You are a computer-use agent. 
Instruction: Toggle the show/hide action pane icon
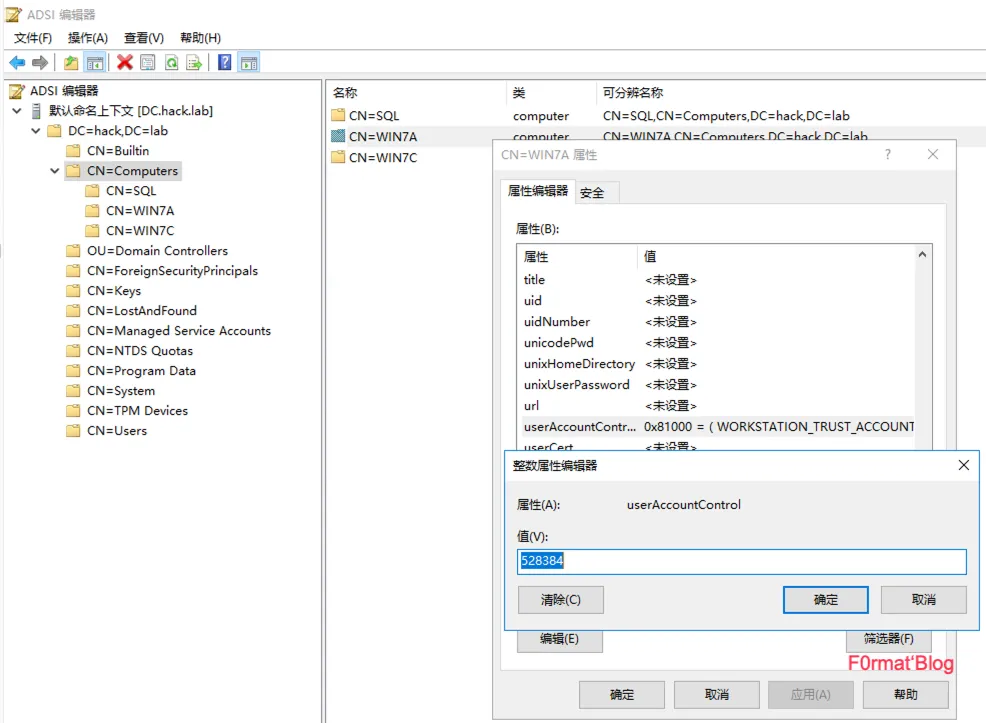tap(248, 63)
